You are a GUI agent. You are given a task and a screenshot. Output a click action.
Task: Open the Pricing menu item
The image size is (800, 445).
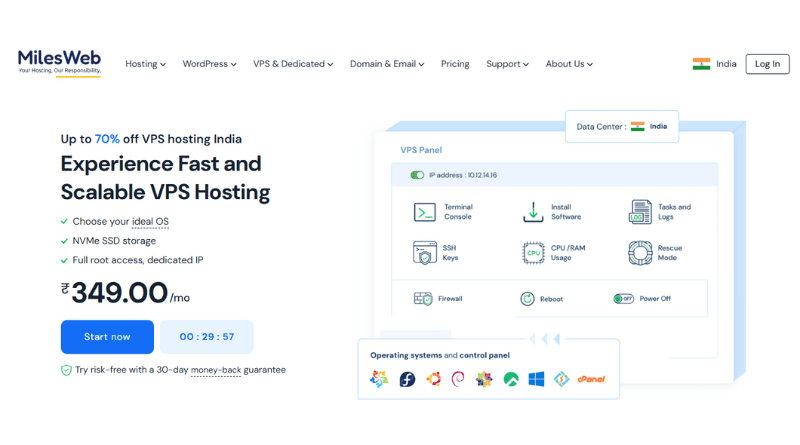tap(455, 64)
